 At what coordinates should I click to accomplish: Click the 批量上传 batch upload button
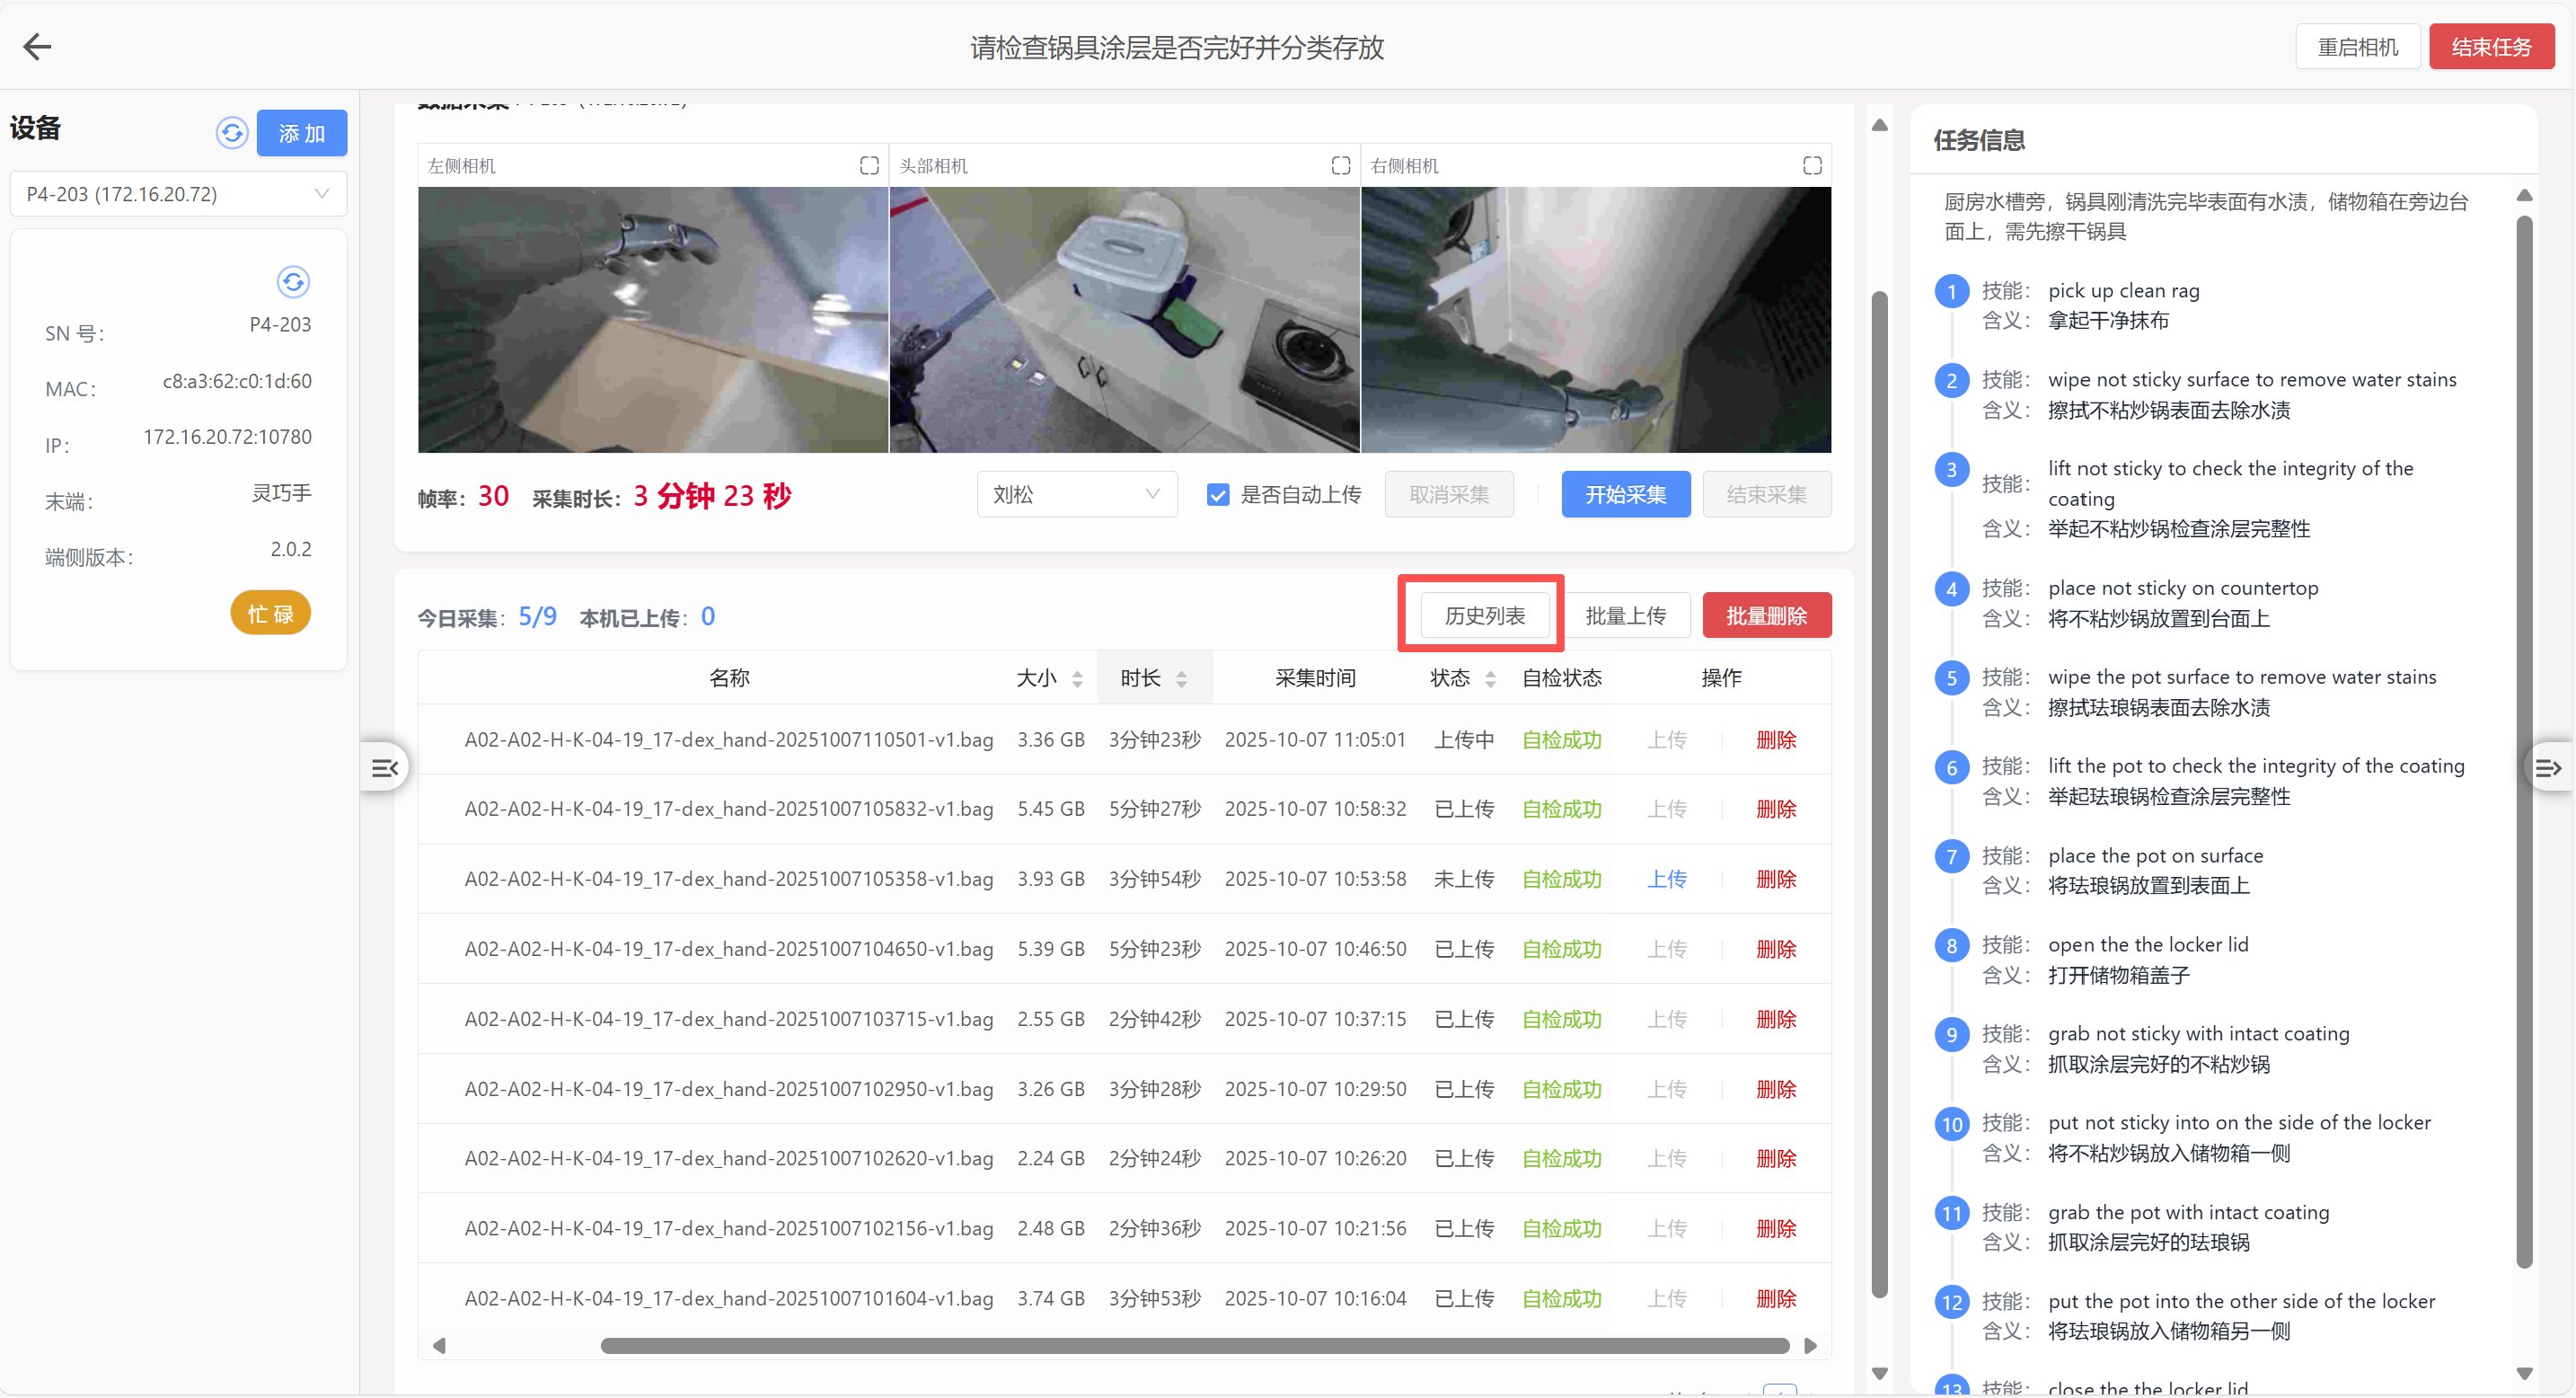[1625, 615]
